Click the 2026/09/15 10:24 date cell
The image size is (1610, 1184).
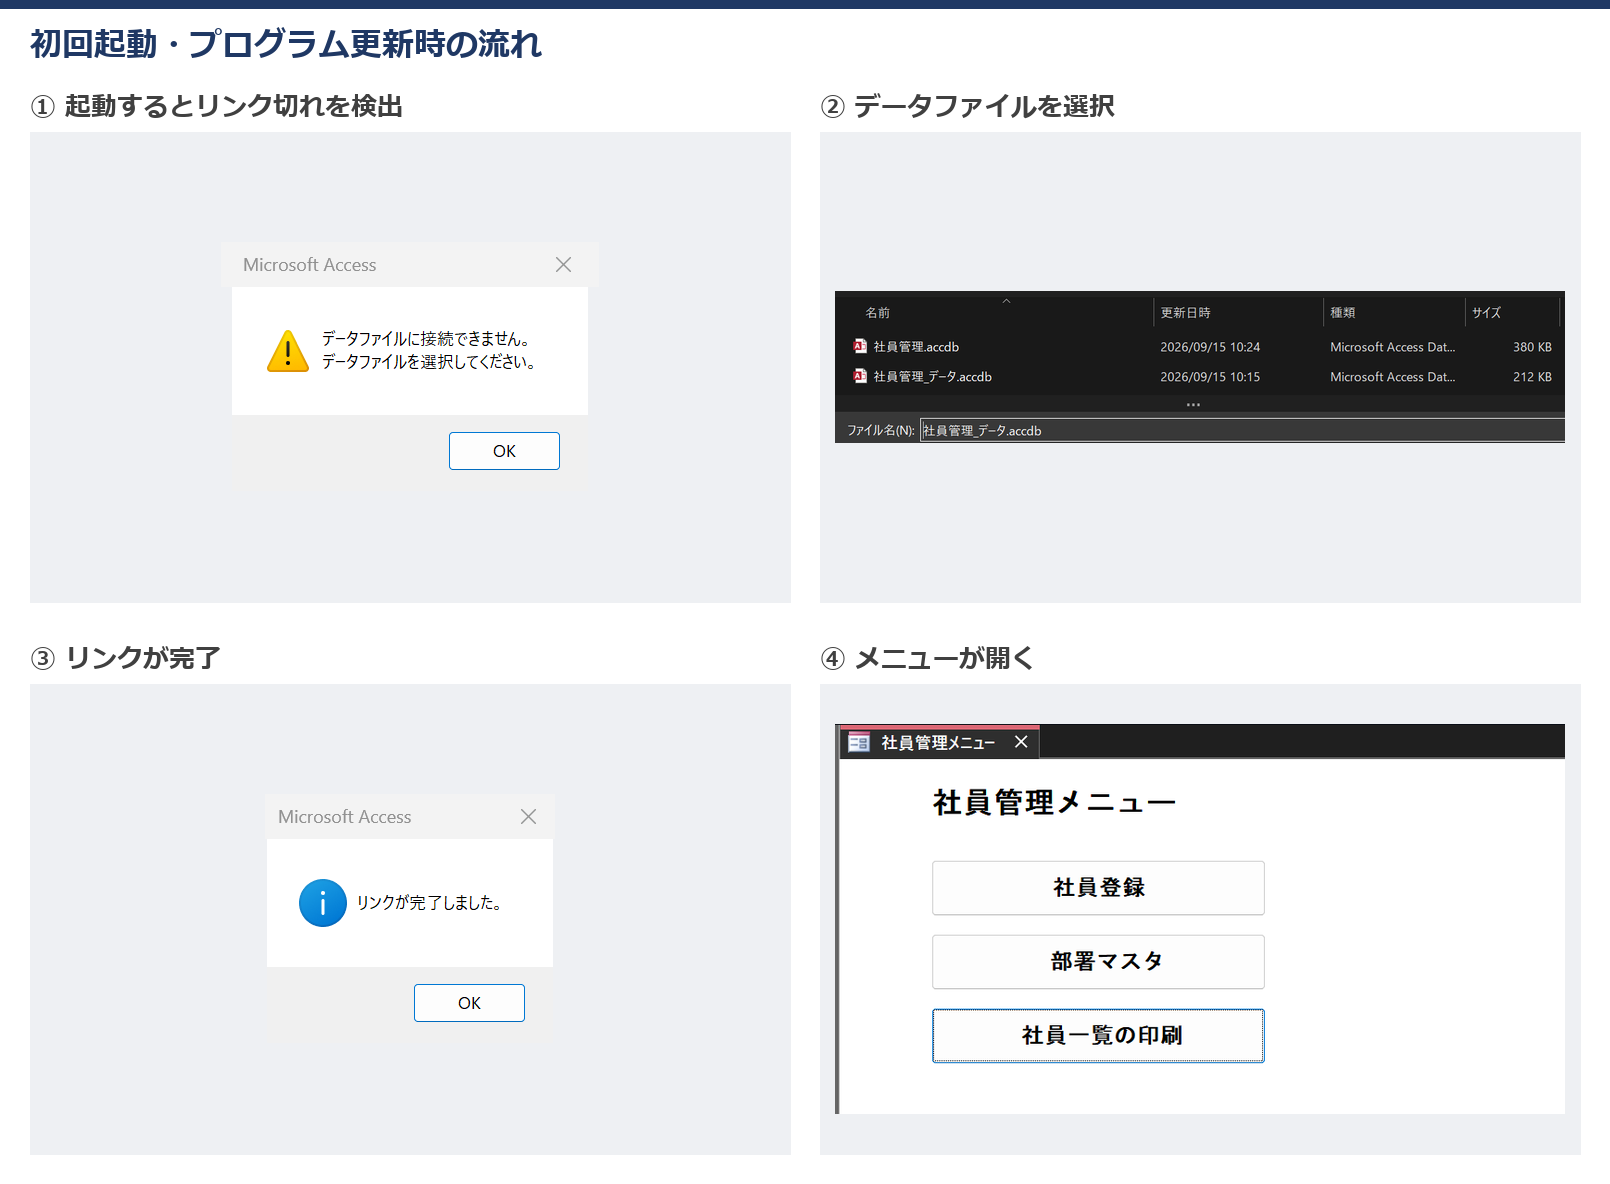tap(1210, 347)
